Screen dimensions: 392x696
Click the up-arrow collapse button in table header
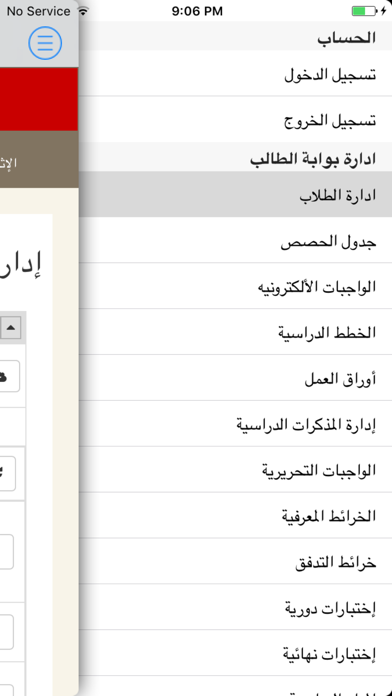pos(11,328)
